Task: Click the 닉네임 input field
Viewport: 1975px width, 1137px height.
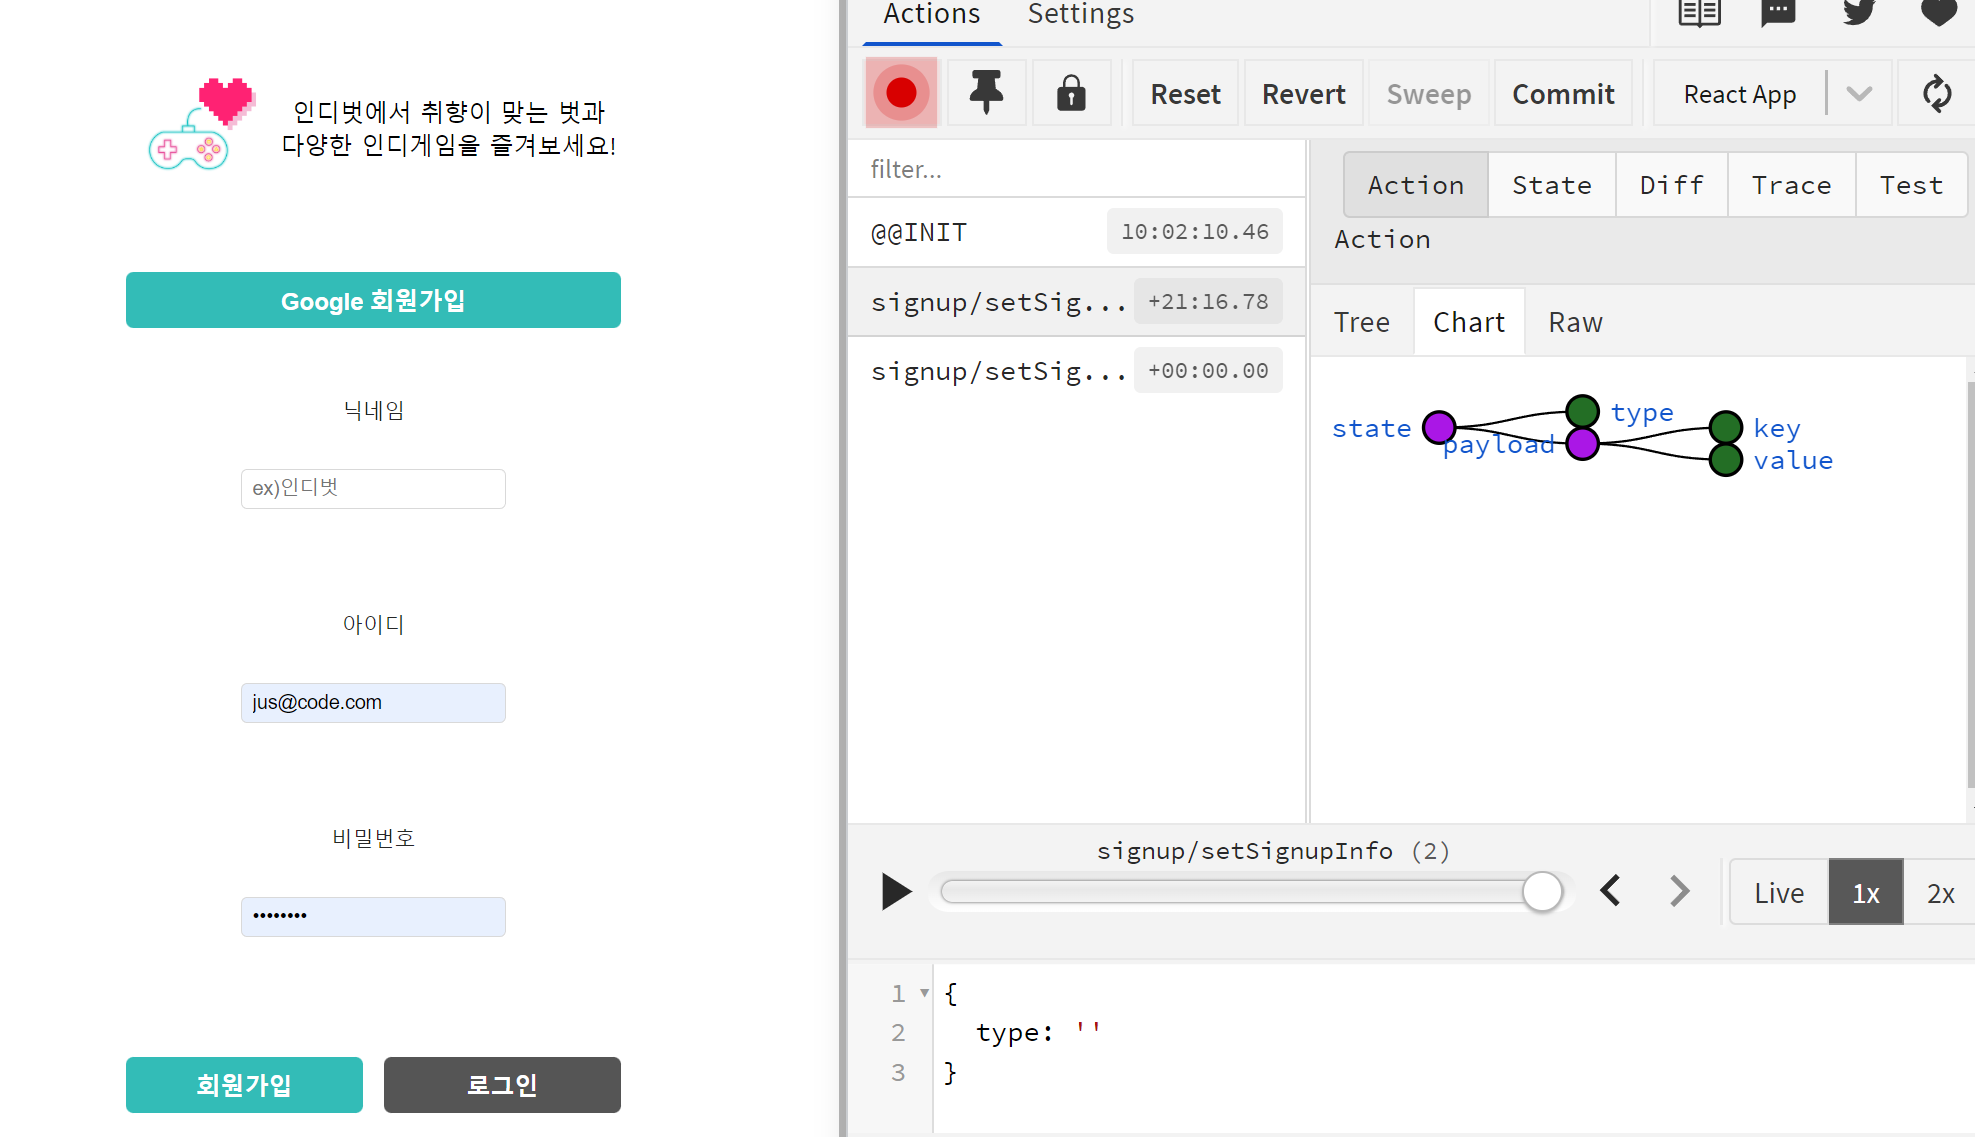Action: point(373,488)
